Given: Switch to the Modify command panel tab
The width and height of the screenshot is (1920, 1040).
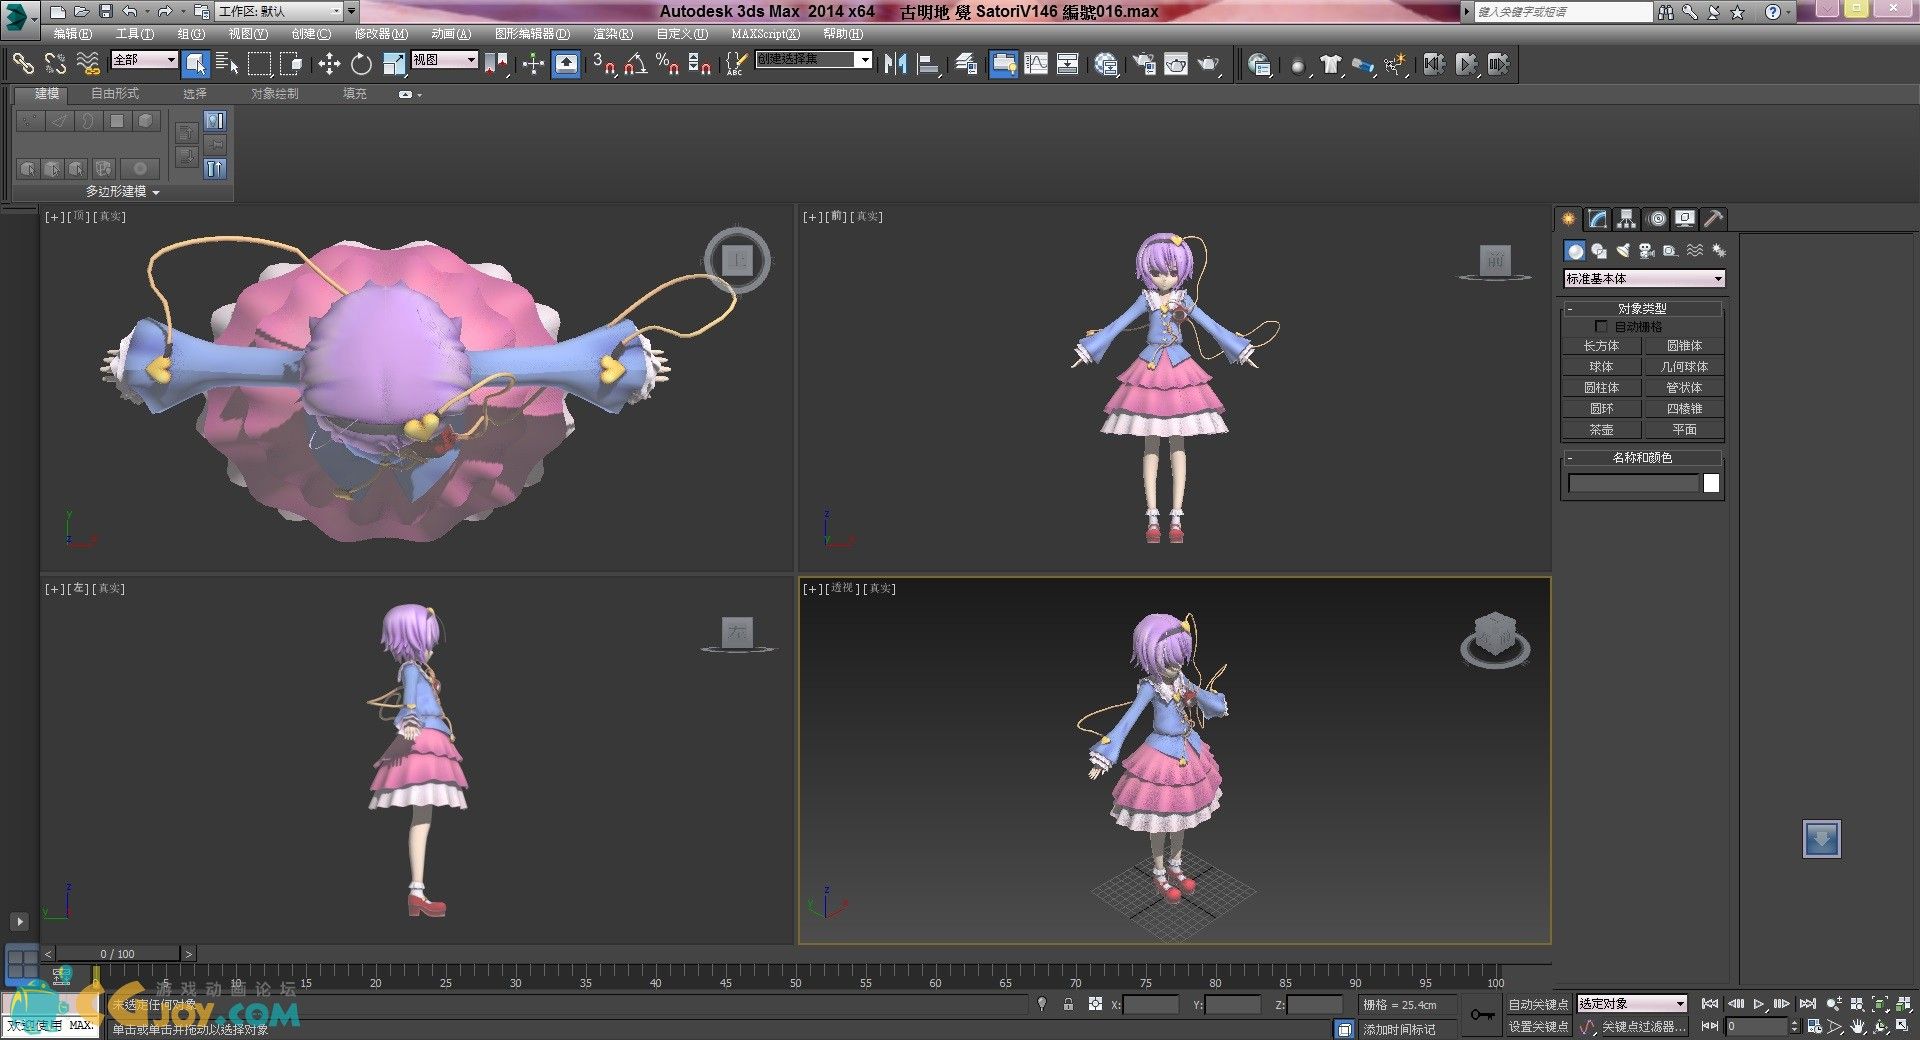Looking at the screenshot, I should pos(1598,219).
